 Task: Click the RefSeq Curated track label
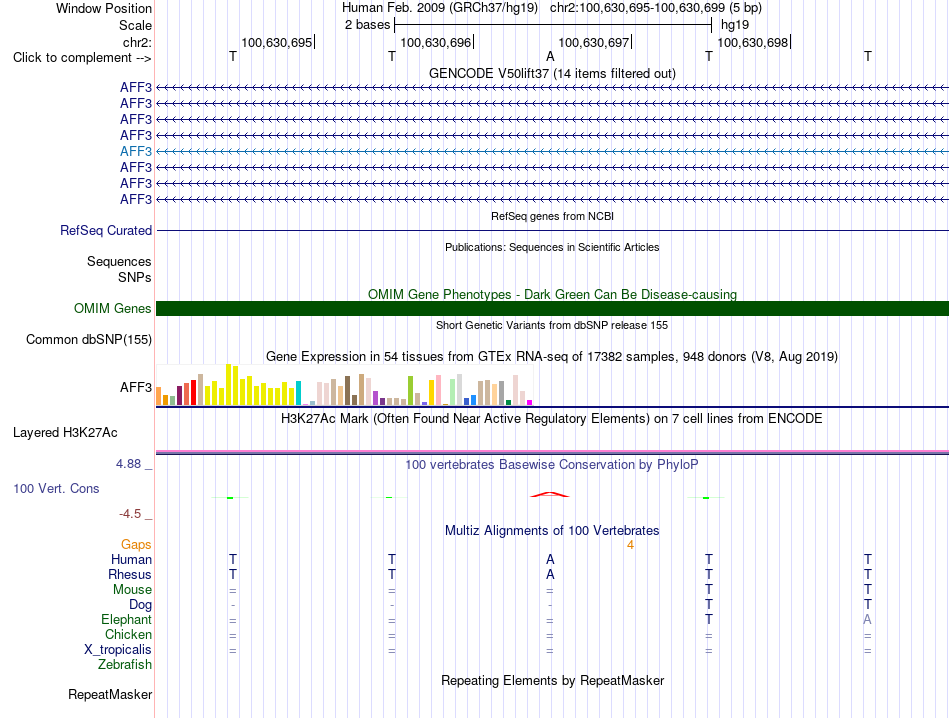(106, 230)
